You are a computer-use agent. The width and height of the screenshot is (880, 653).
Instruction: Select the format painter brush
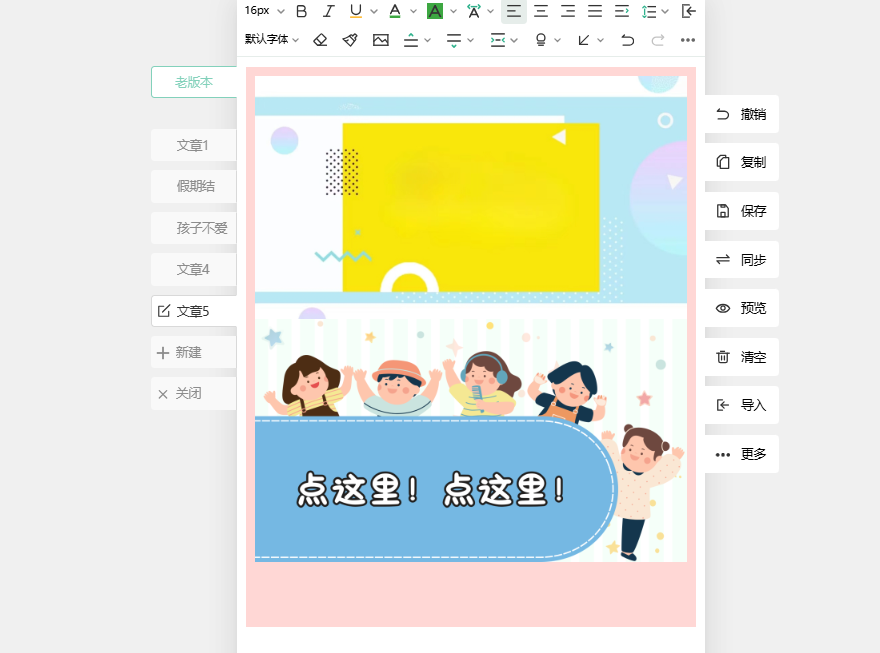pos(350,40)
